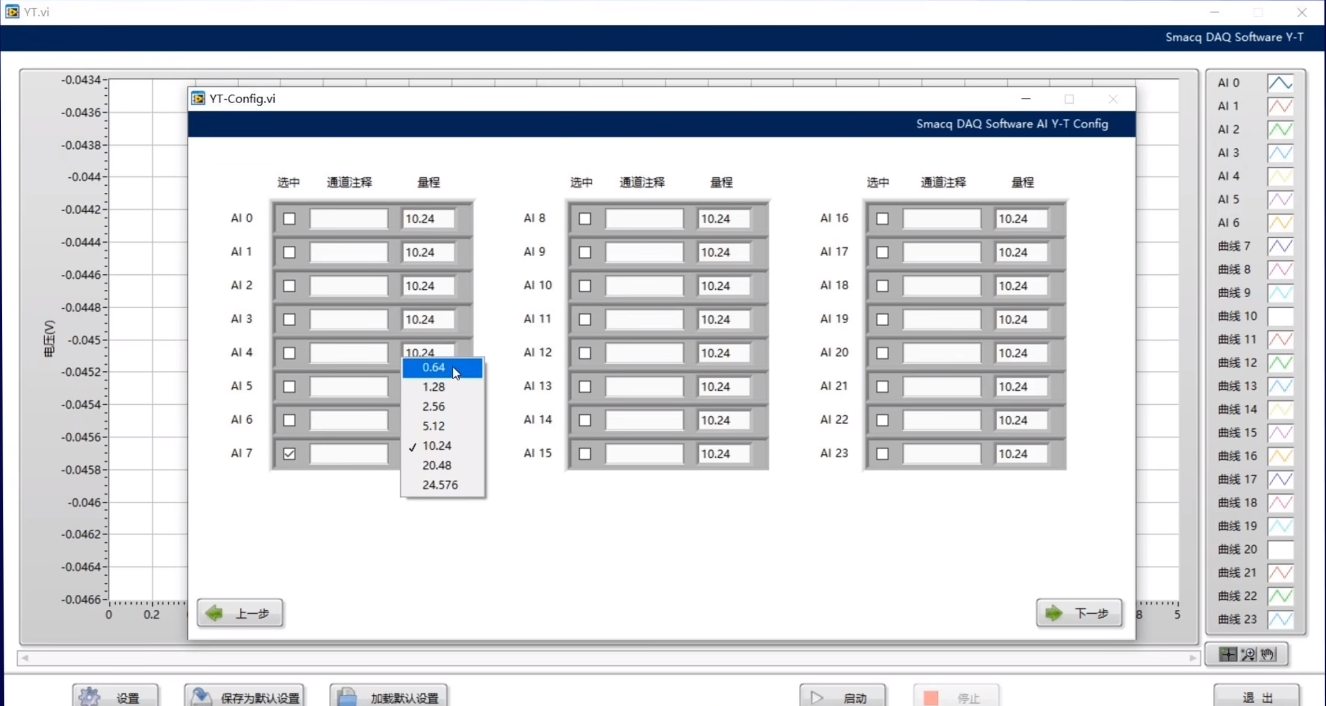This screenshot has width=1326, height=706.
Task: Expand the AI 19 range selector
Action: point(1021,320)
